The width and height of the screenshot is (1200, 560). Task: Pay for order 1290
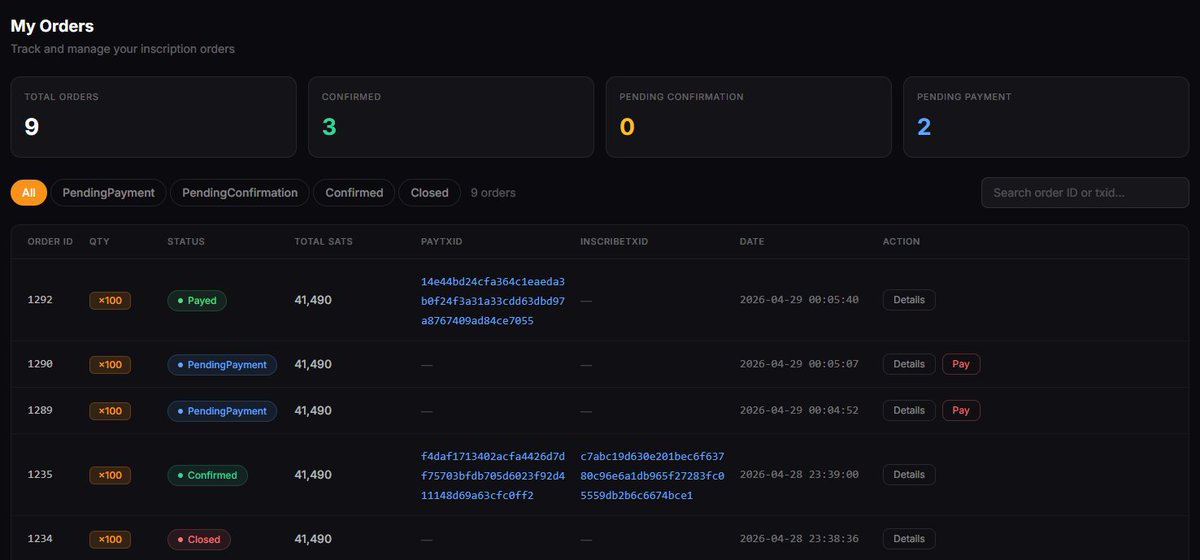(961, 364)
